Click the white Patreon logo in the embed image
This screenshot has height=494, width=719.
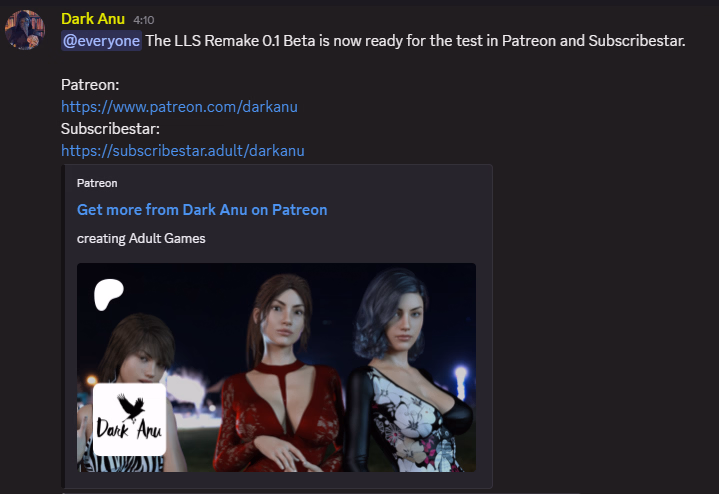click(108, 294)
